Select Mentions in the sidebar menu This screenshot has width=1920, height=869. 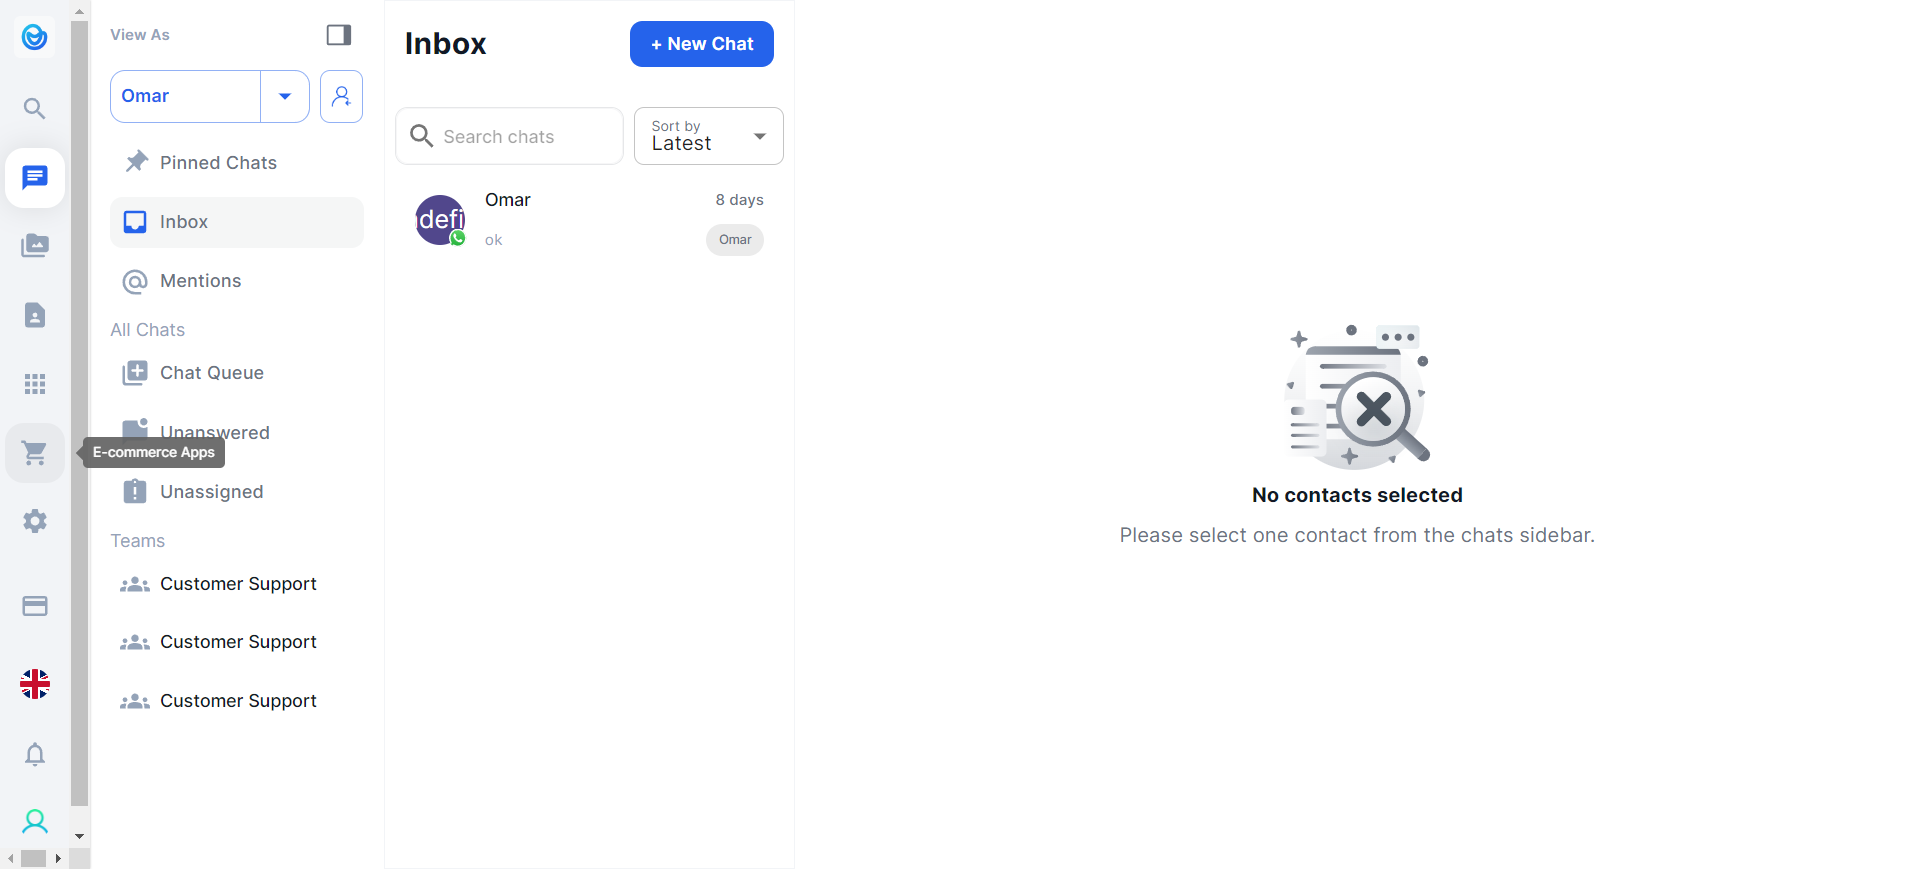200,281
